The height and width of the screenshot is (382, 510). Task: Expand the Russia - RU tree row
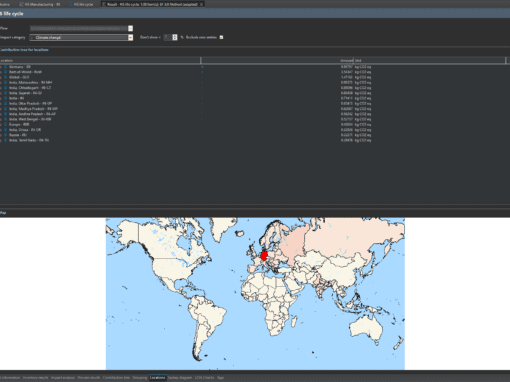click(1, 135)
